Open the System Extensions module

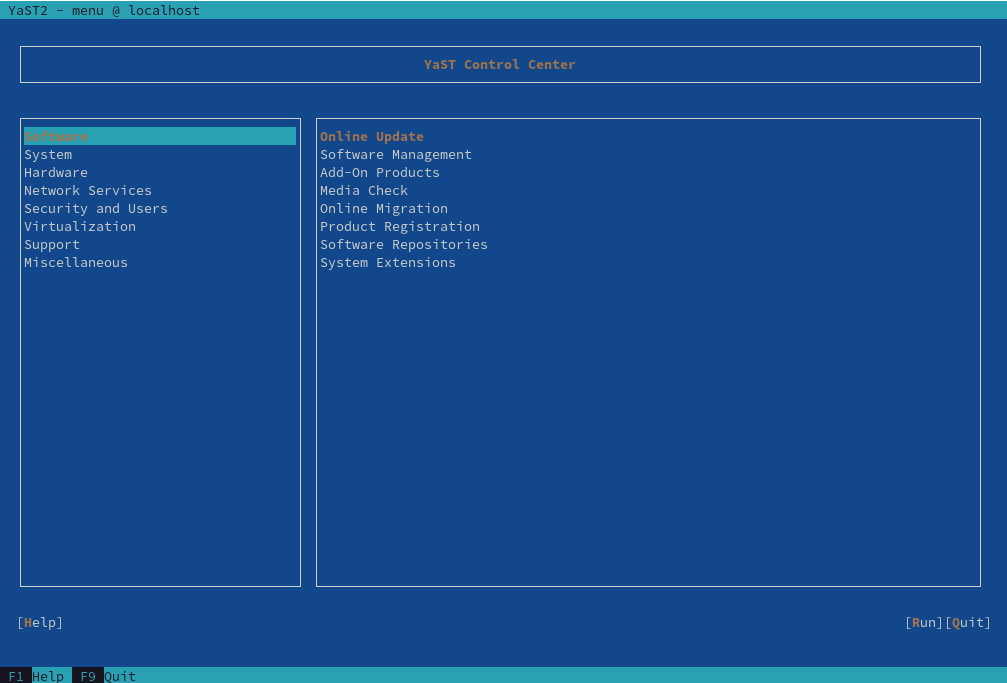point(388,262)
